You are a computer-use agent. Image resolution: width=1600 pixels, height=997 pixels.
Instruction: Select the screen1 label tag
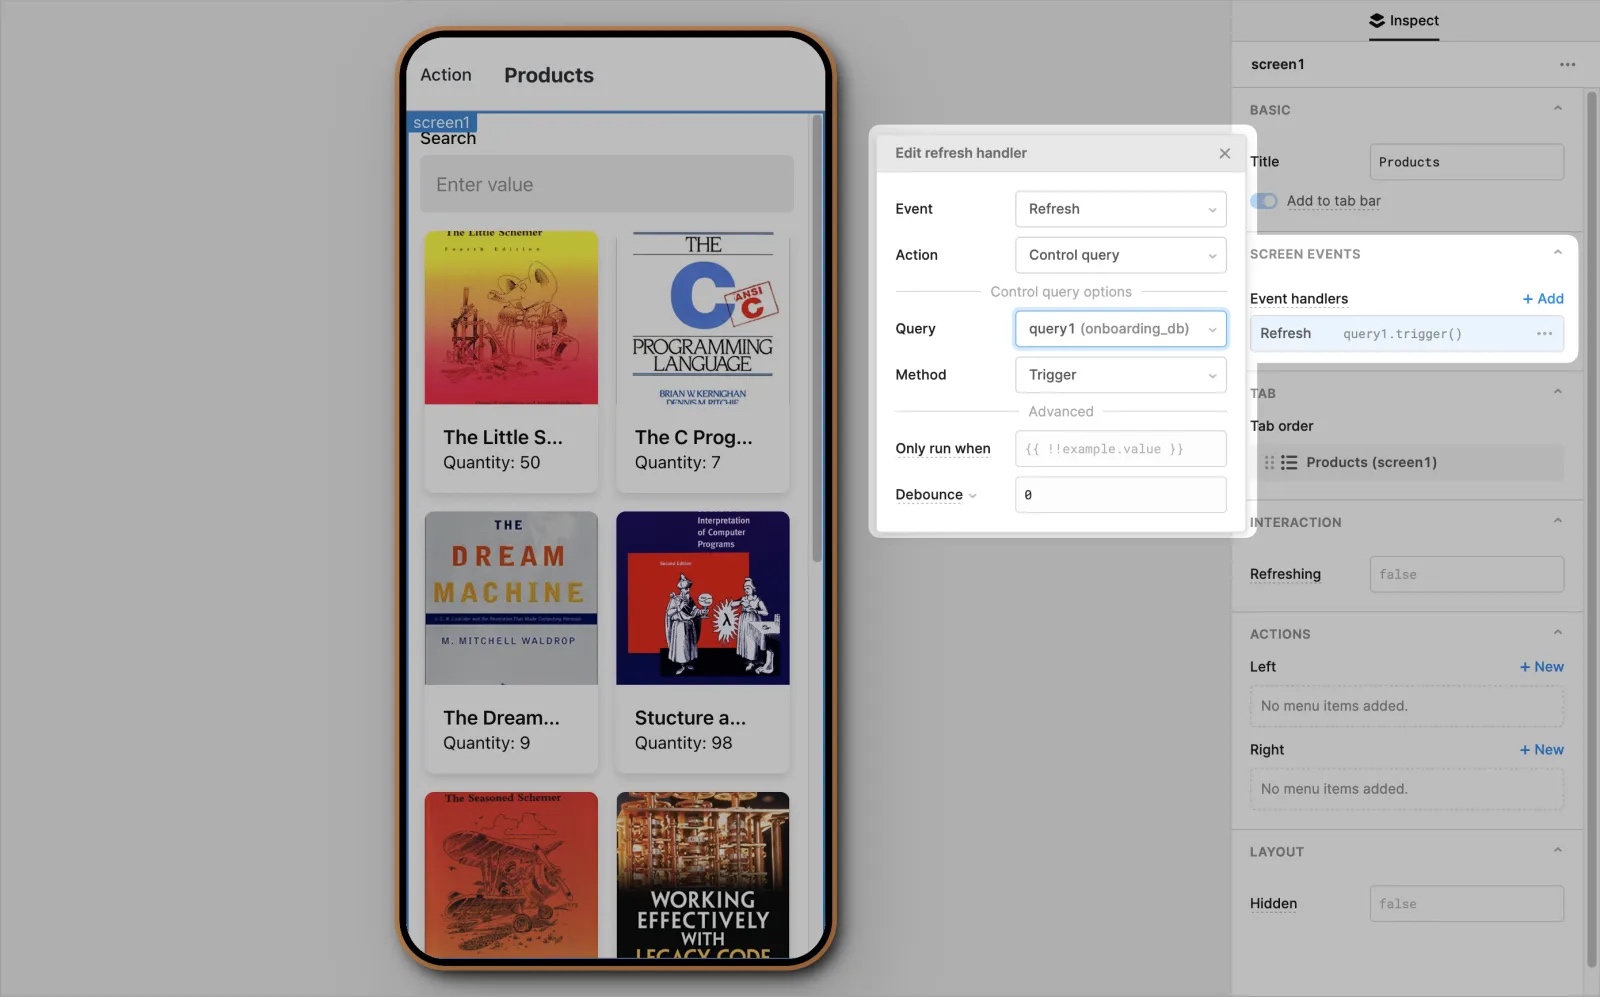(x=441, y=122)
